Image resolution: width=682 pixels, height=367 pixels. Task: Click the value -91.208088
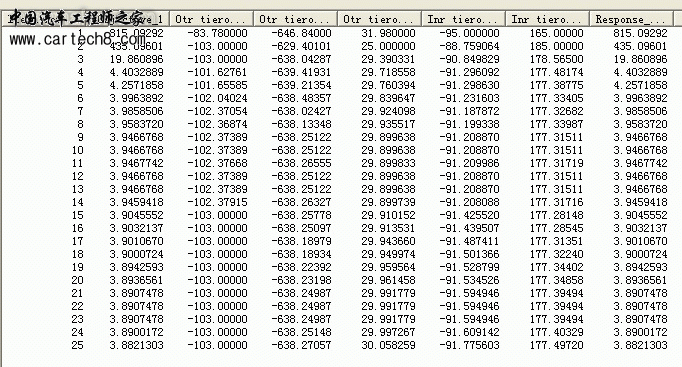coord(469,203)
